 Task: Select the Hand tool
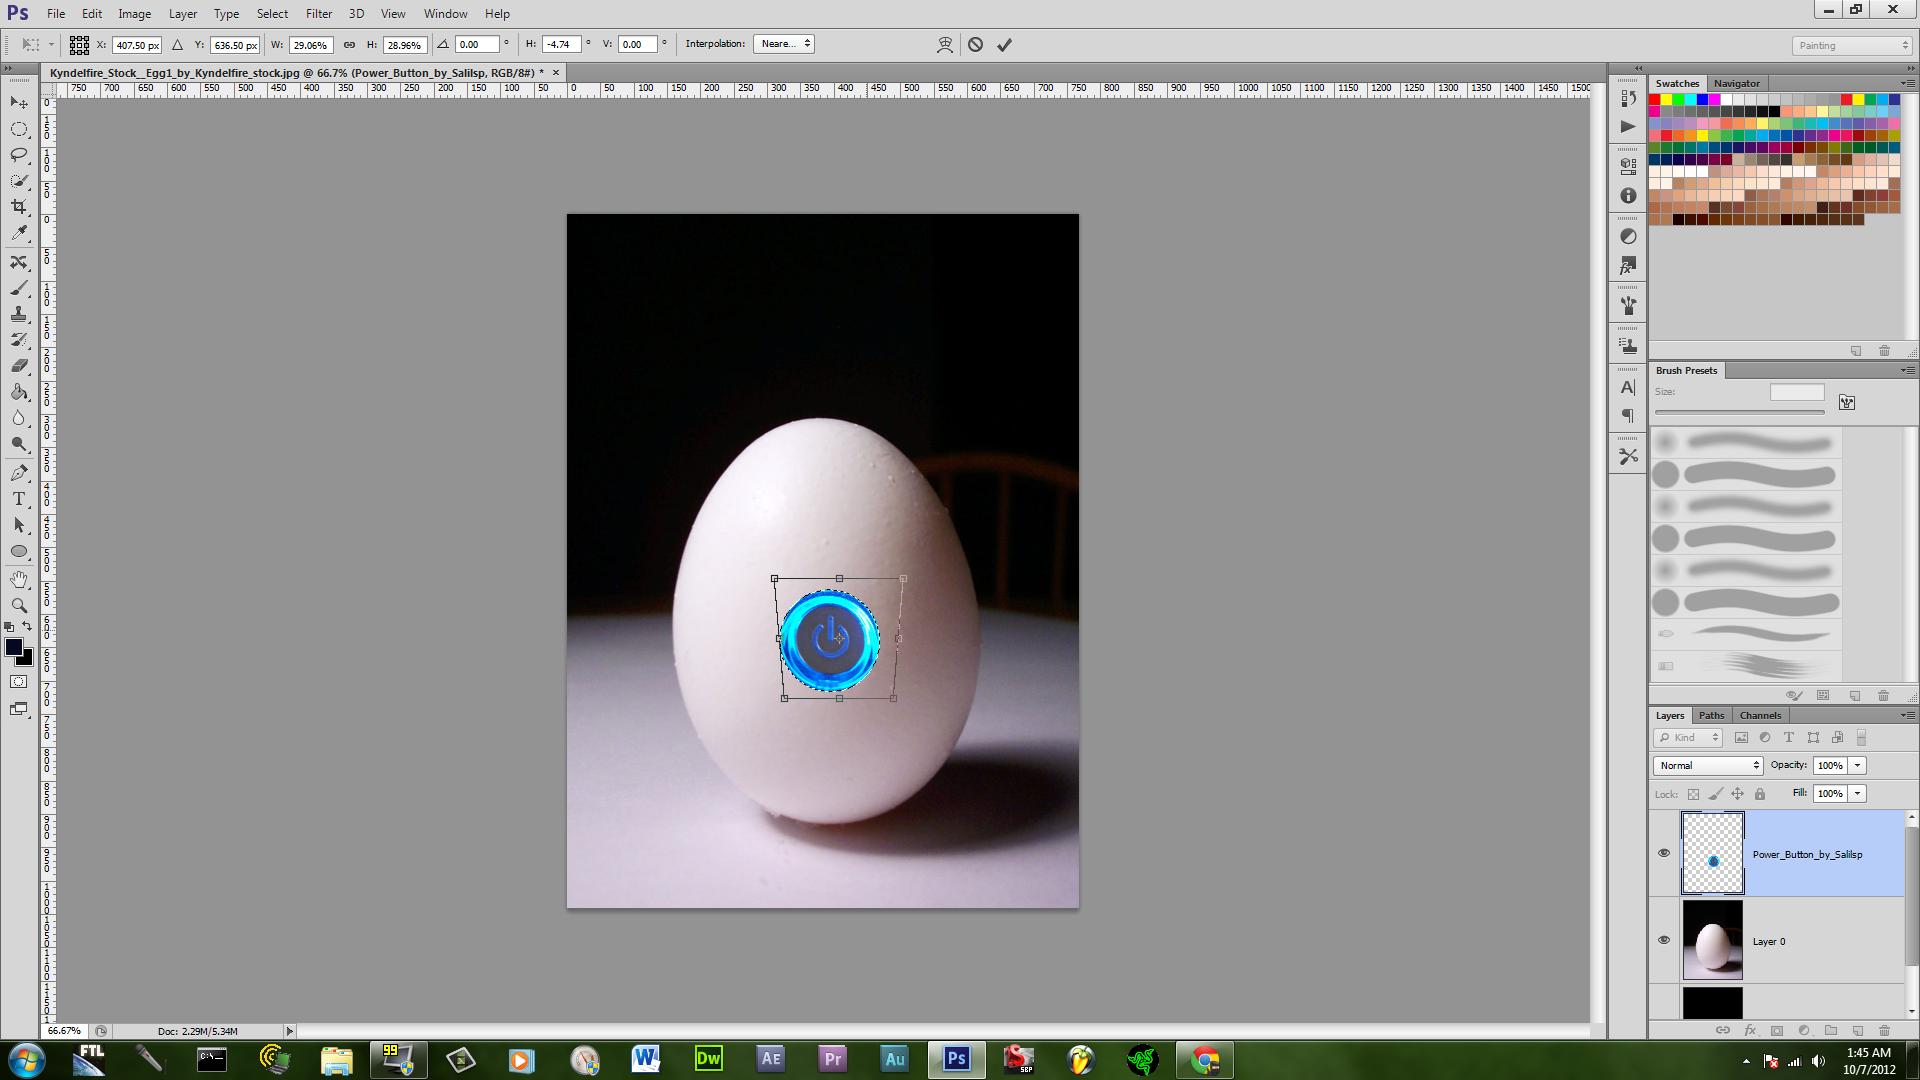pos(19,580)
